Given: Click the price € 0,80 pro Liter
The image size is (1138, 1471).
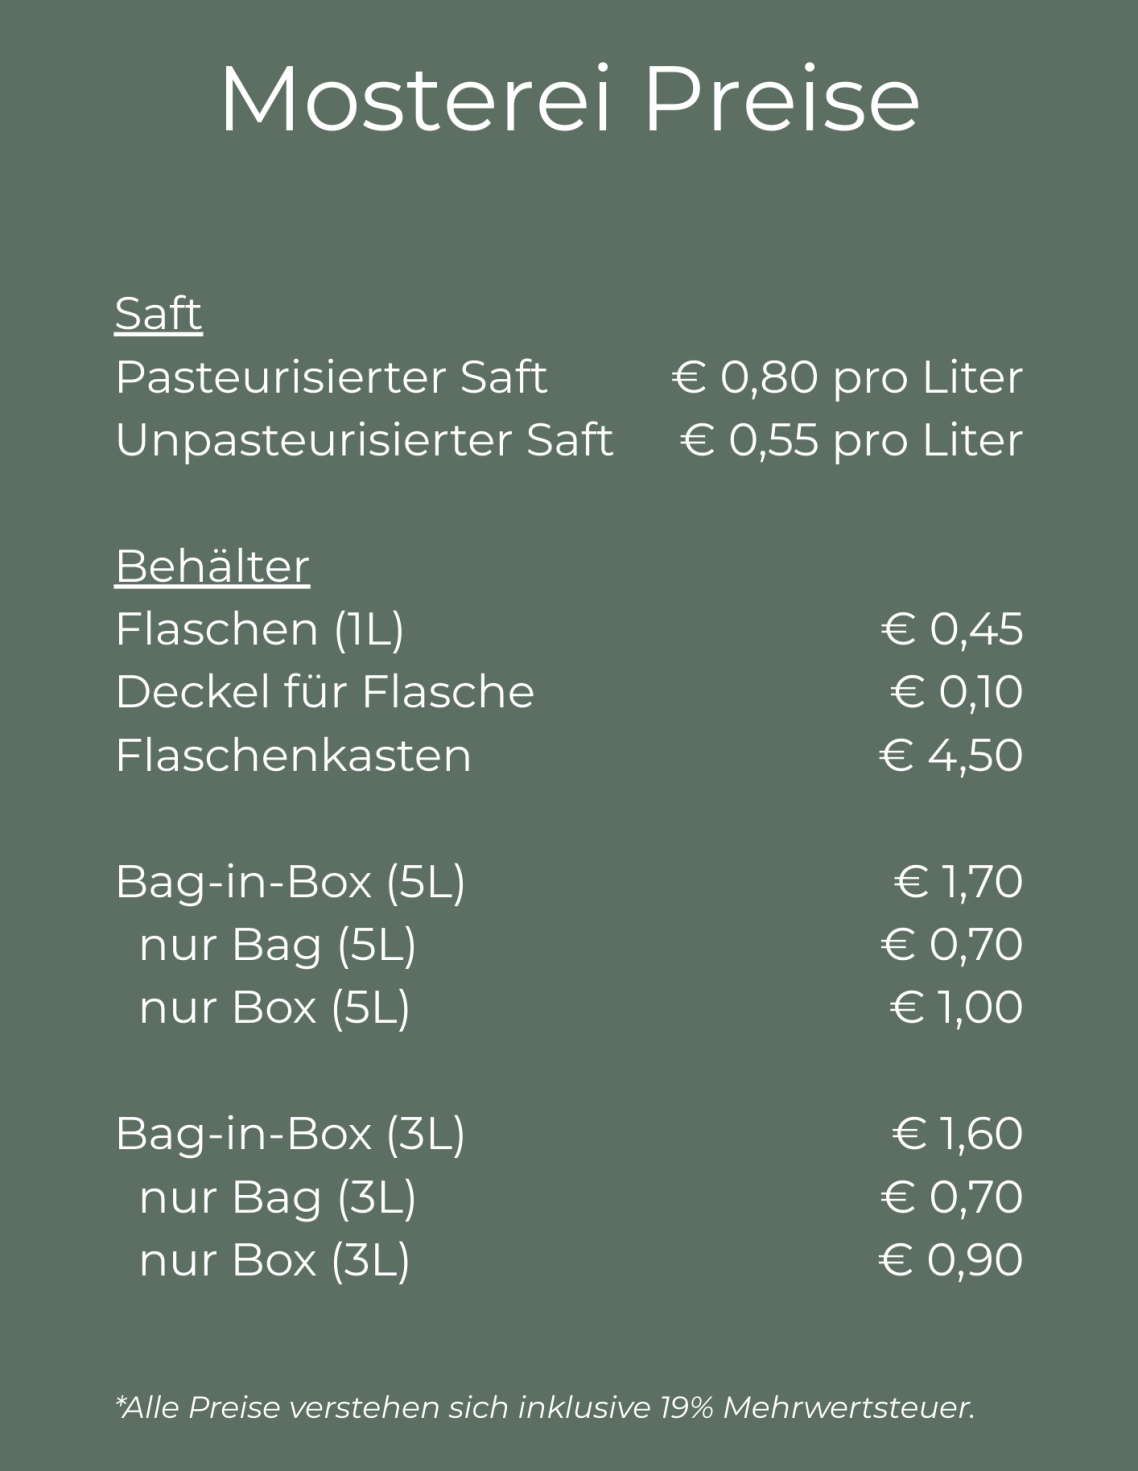Looking at the screenshot, I should coord(847,377).
